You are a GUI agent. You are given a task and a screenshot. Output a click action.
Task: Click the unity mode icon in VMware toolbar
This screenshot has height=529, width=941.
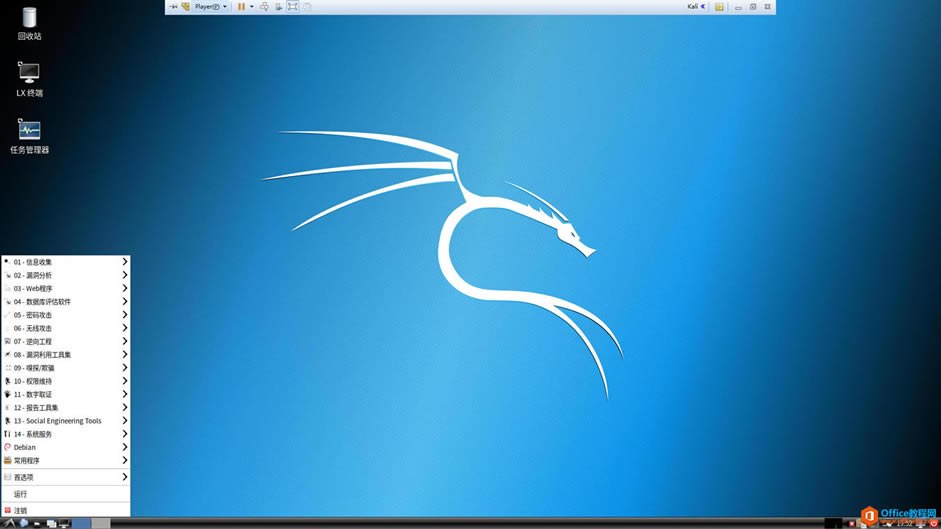307,7
